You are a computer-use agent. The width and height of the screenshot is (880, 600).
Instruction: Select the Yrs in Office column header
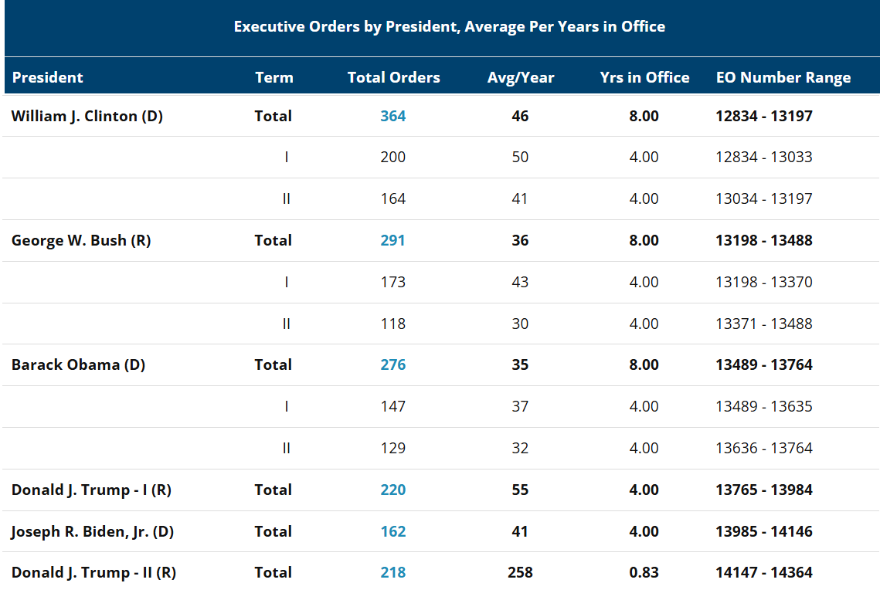click(644, 77)
